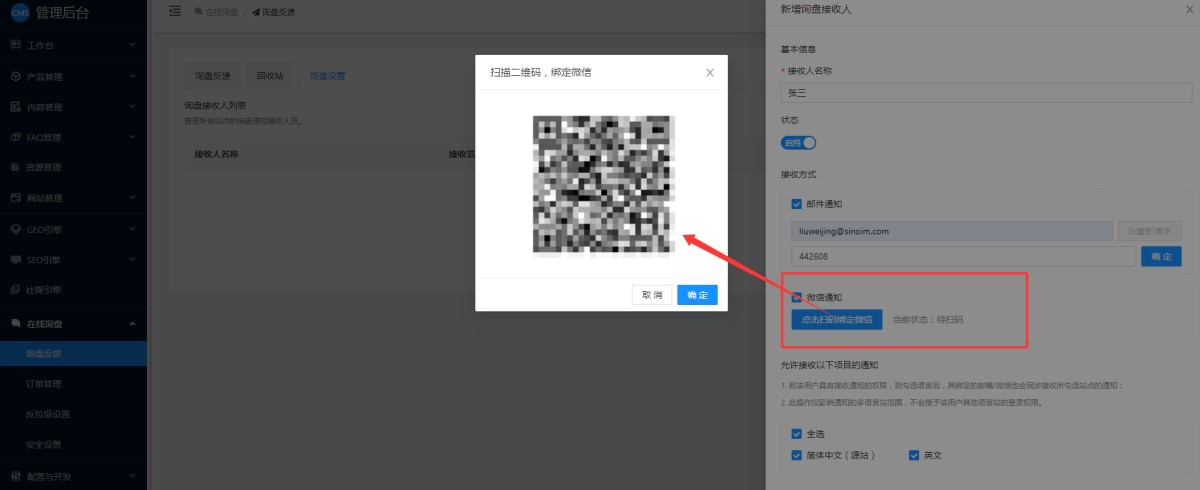1200x490 pixels.
Task: Expand the 产品管理 menu chevron
Action: 133,76
